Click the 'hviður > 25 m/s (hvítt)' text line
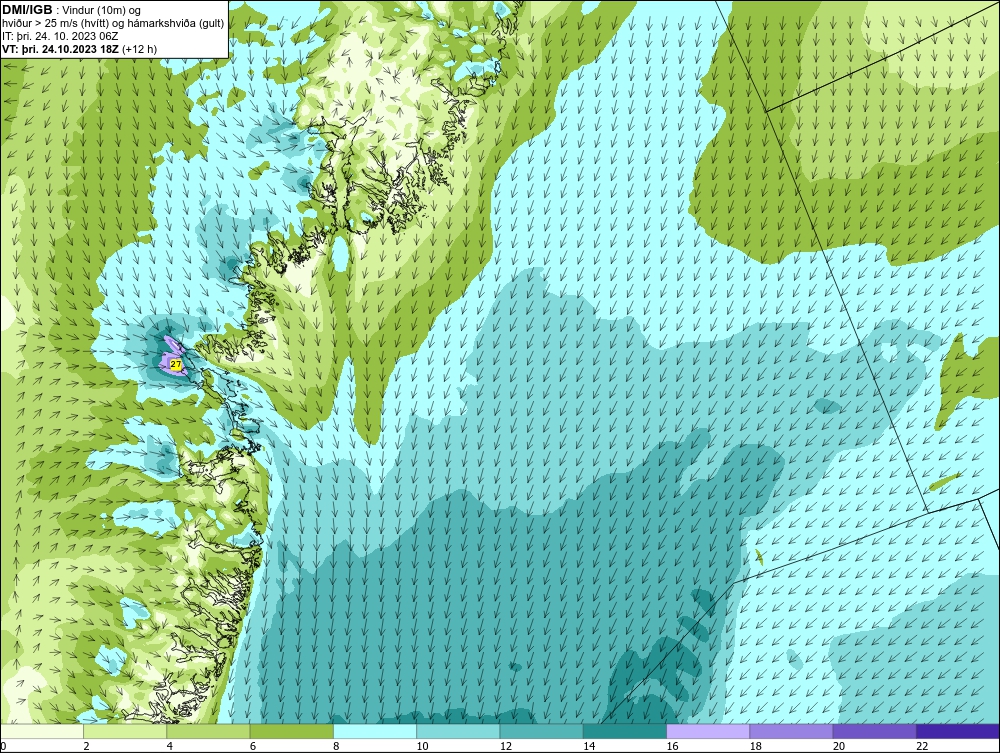This screenshot has height=753, width=1000. [x=55, y=23]
